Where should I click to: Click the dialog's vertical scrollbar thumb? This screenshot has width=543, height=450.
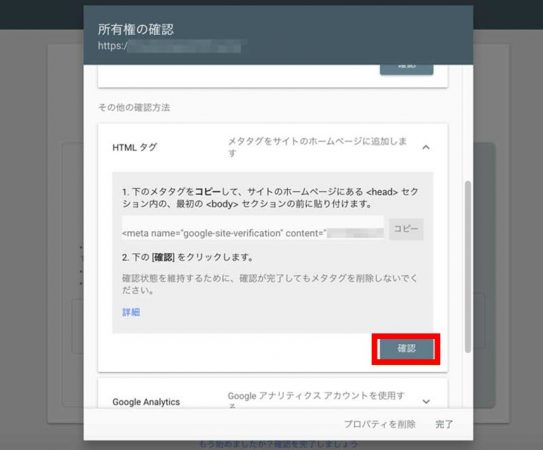click(x=468, y=266)
